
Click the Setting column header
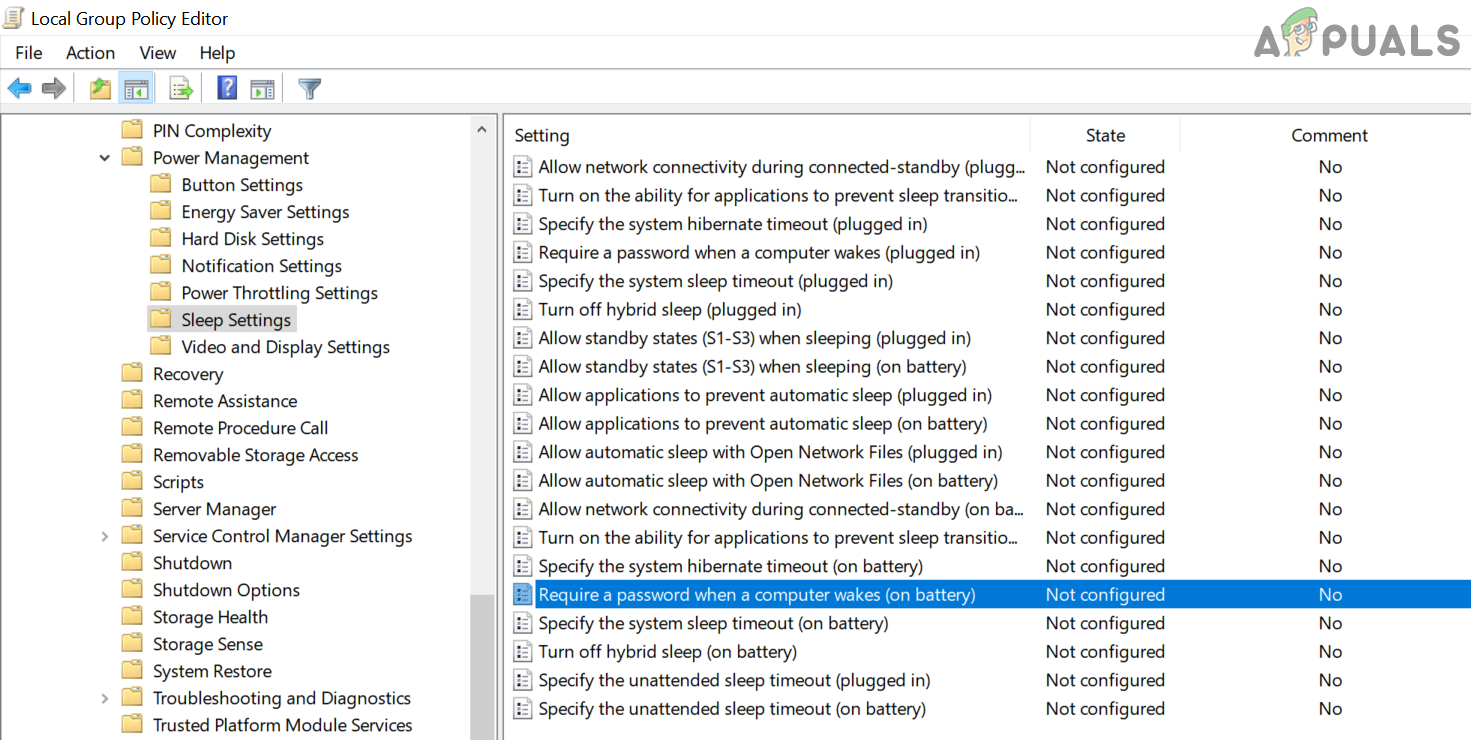[x=542, y=135]
